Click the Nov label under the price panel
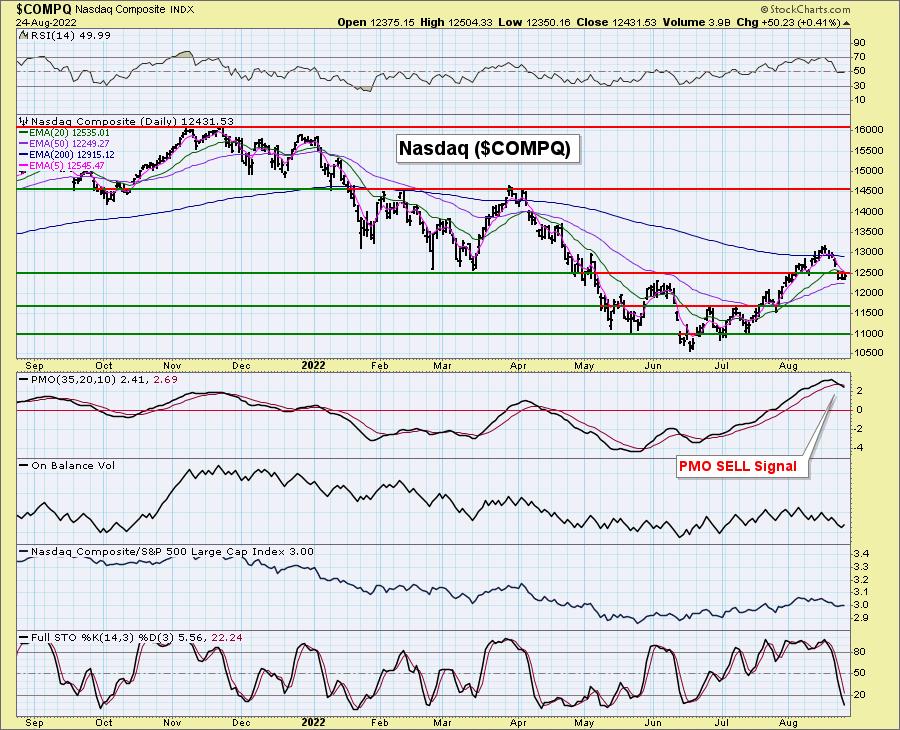Viewport: 900px width, 730px height. 172,366
